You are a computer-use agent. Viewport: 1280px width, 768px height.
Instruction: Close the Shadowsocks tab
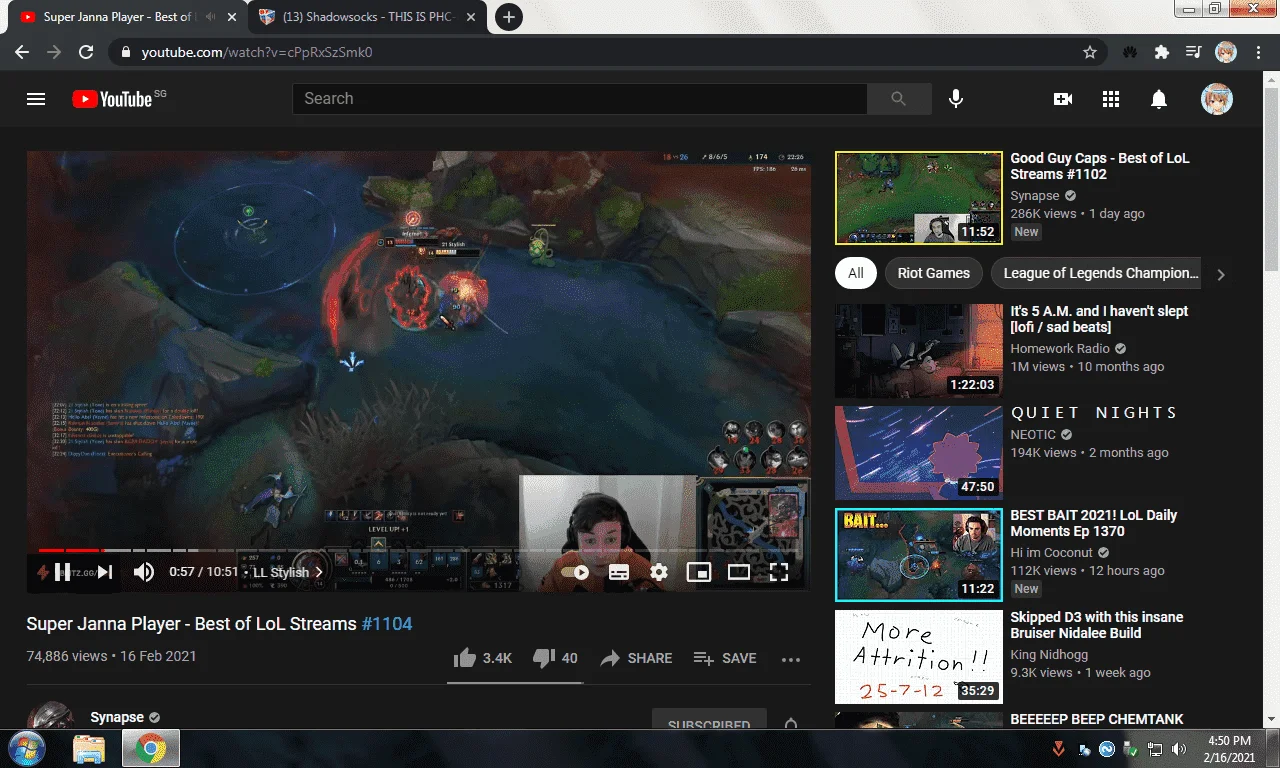click(472, 17)
